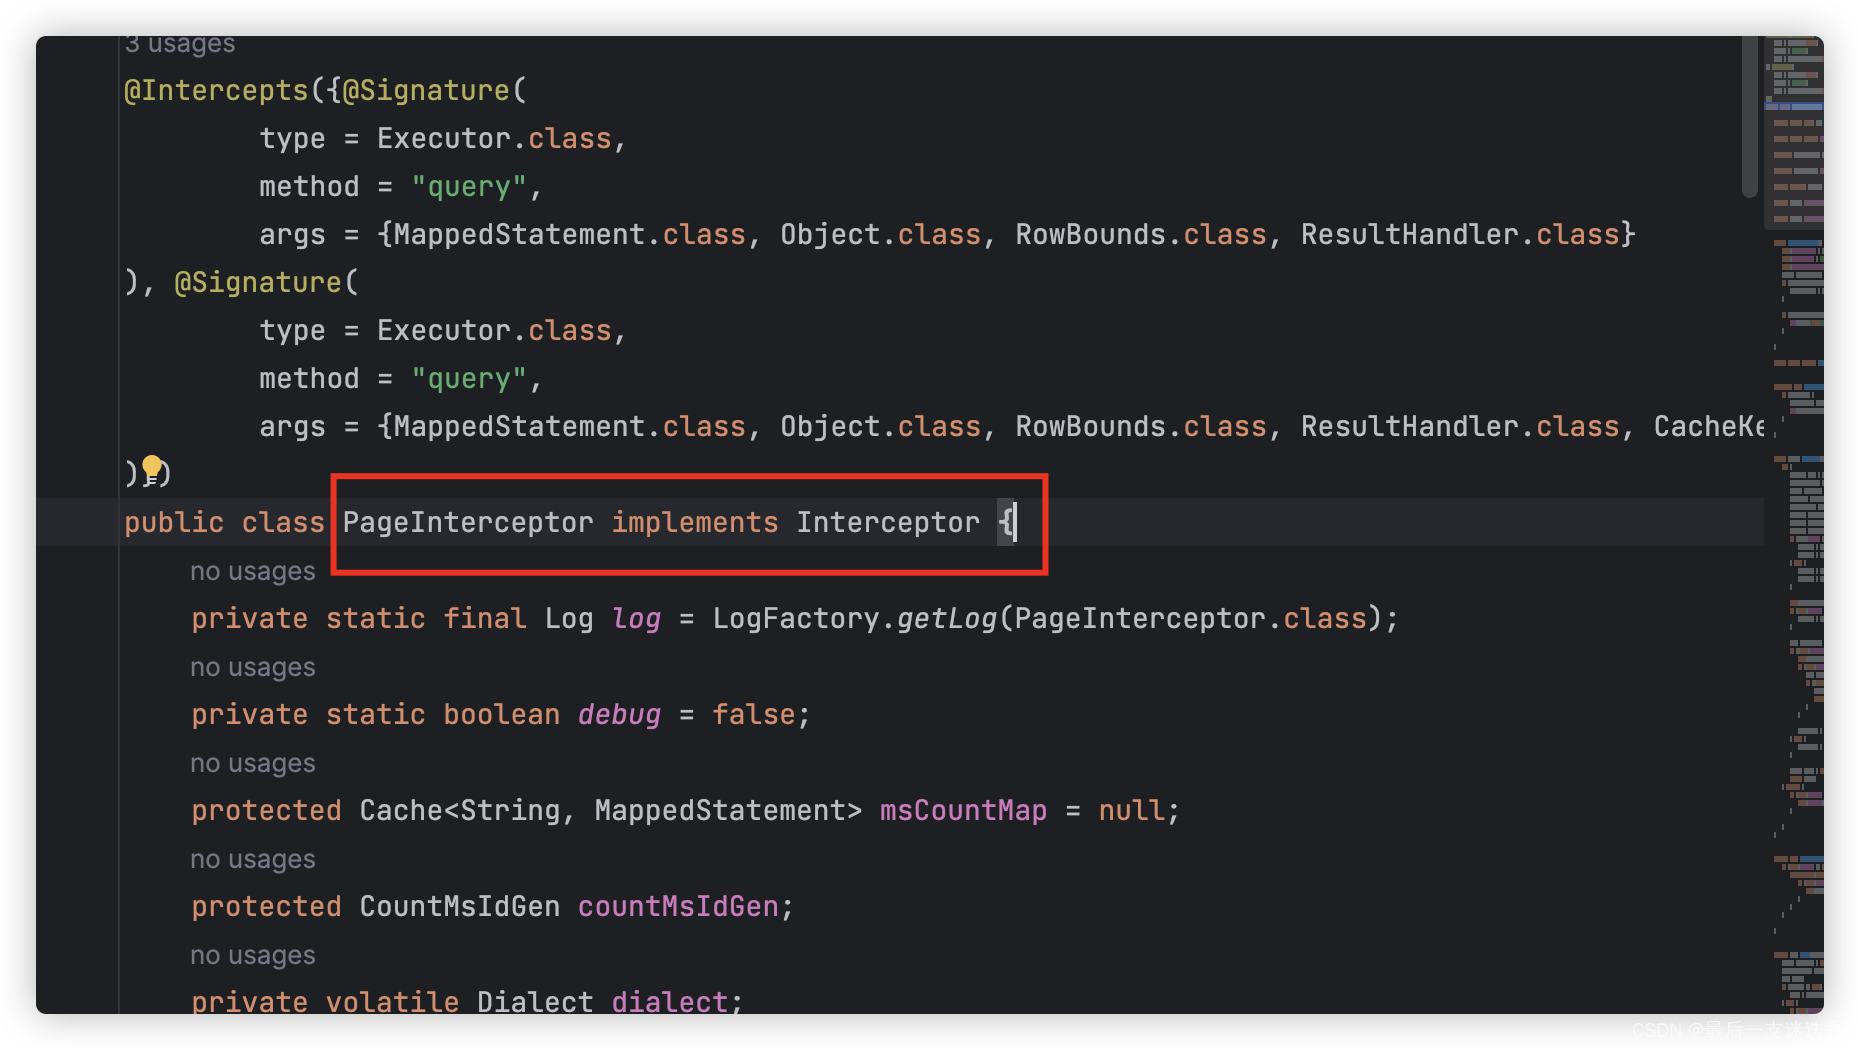
Task: Click the 'null' literal
Action: [x=1132, y=810]
